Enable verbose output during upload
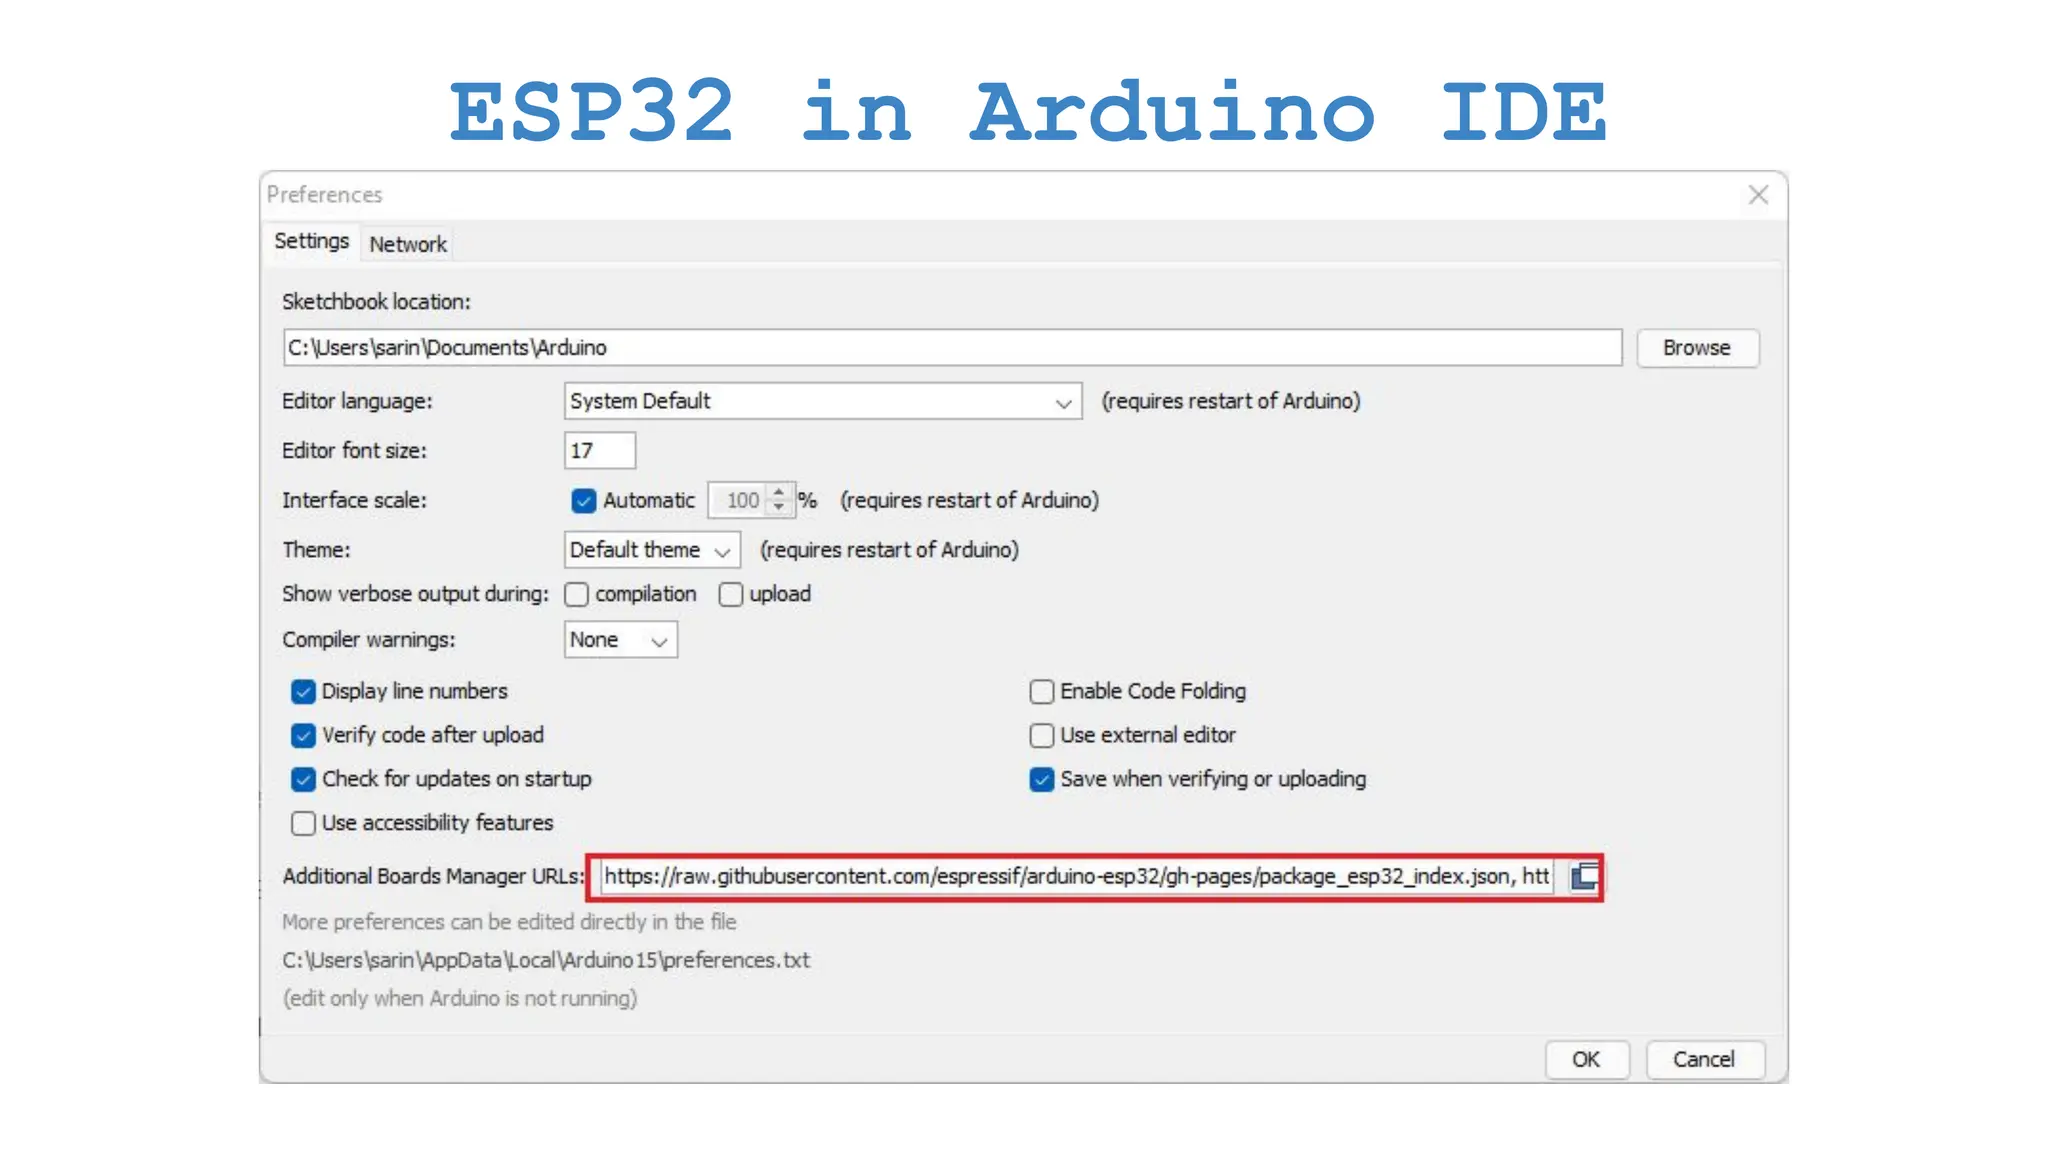Viewport: 2048px width, 1152px height. pyautogui.click(x=731, y=594)
